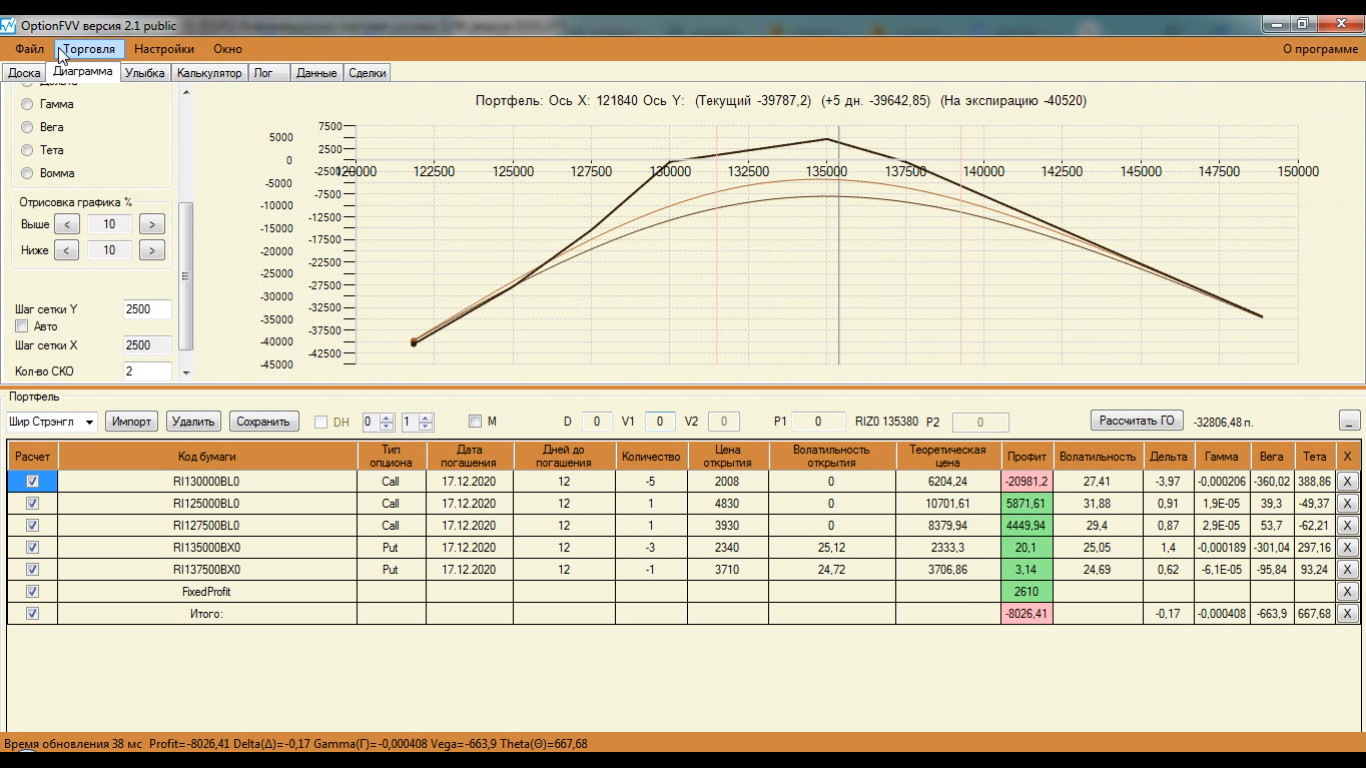Remove RI127500BL0 row with X button
The width and height of the screenshot is (1366, 768).
tap(1347, 525)
